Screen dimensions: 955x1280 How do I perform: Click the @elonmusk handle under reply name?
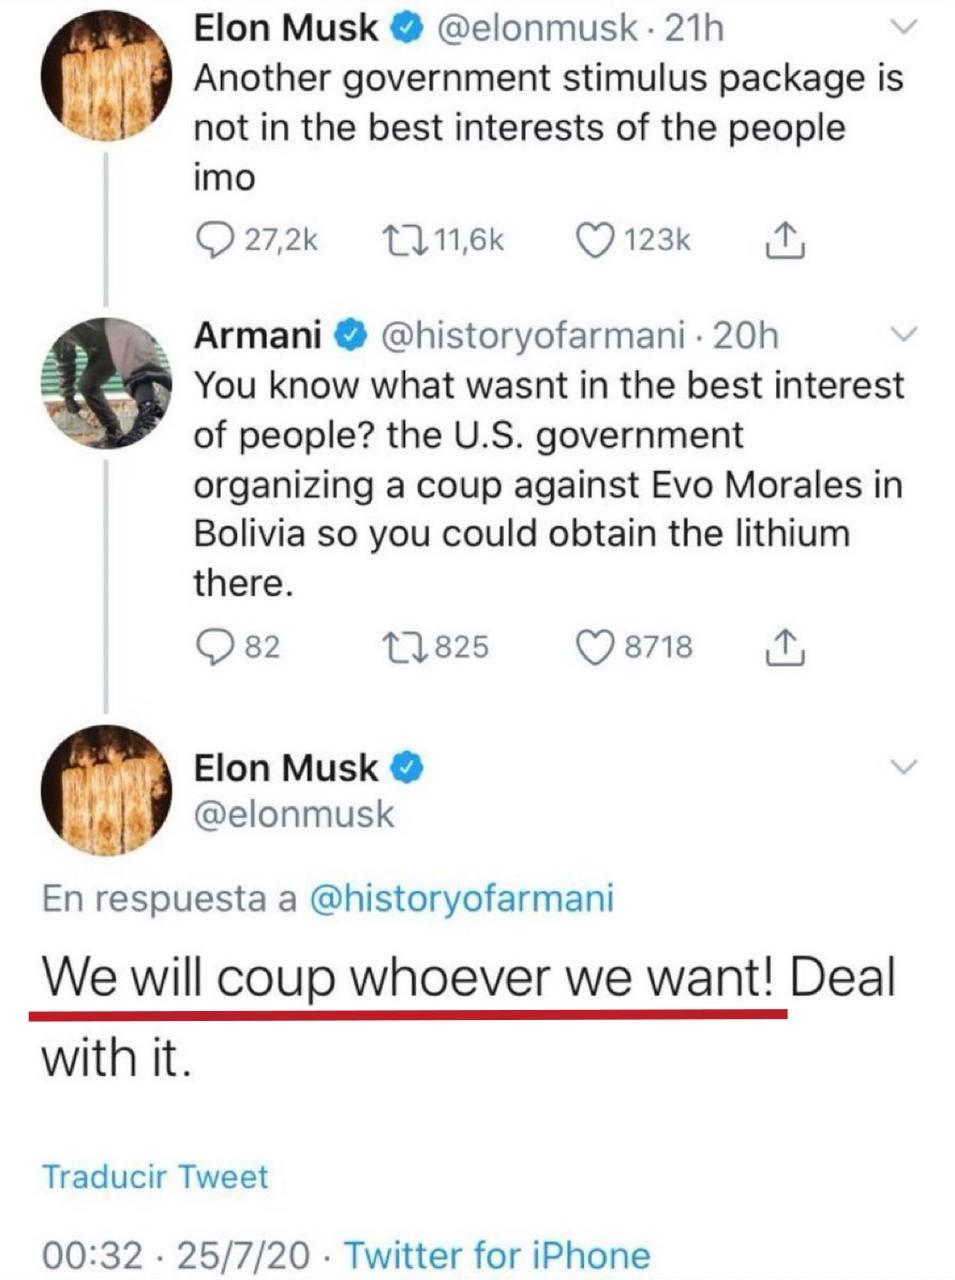[x=294, y=814]
